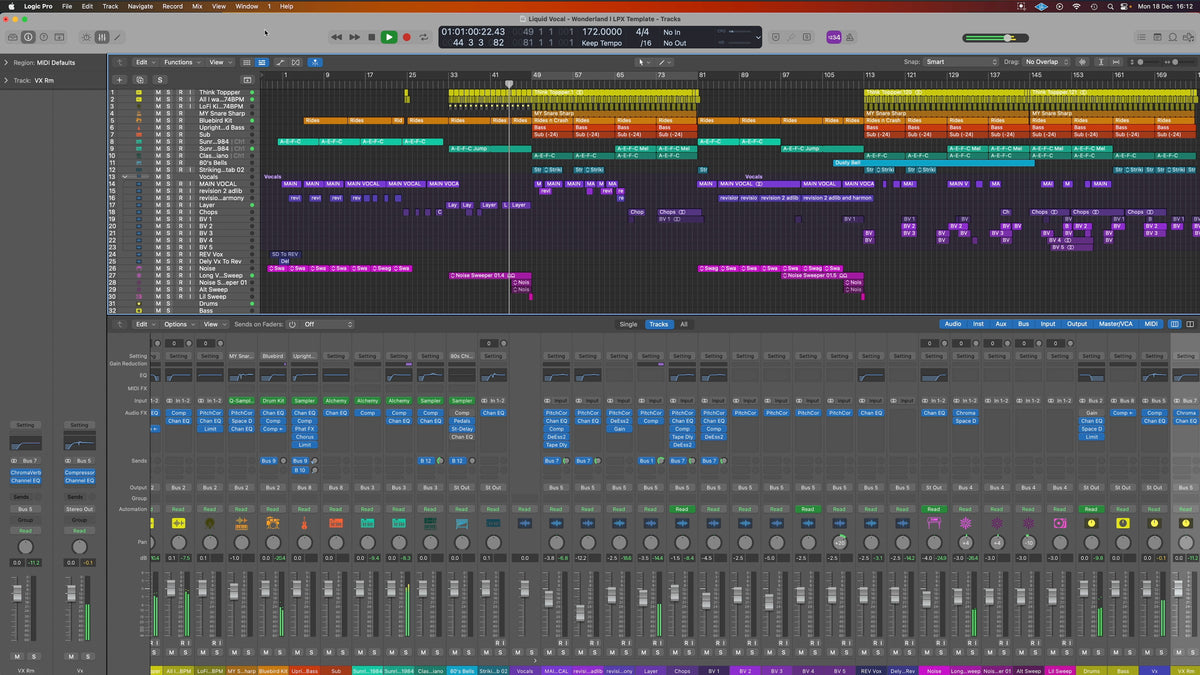The width and height of the screenshot is (1200, 675).
Task: Open the File menu
Action: click(67, 6)
